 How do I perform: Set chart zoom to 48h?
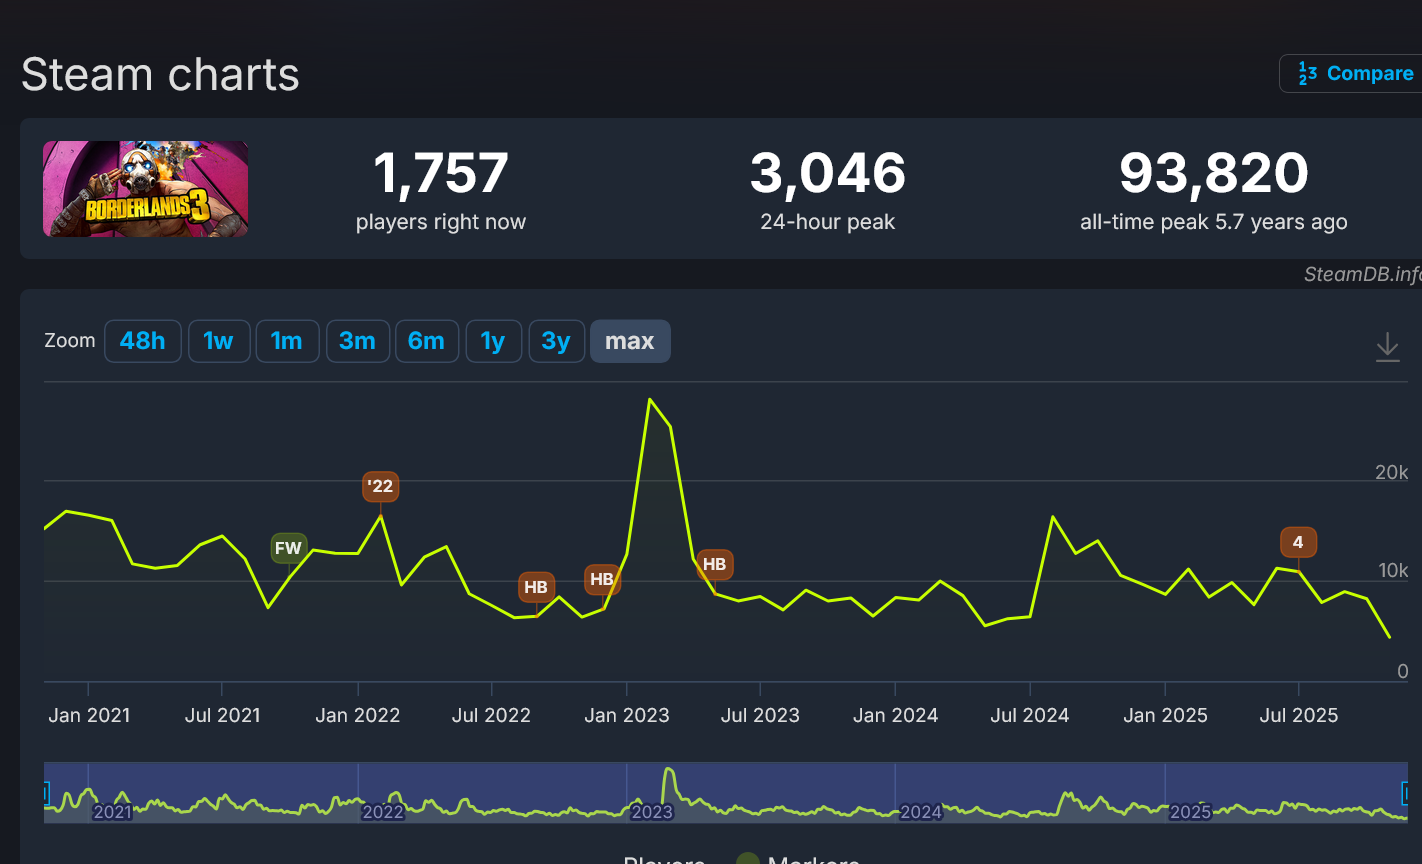(x=142, y=341)
